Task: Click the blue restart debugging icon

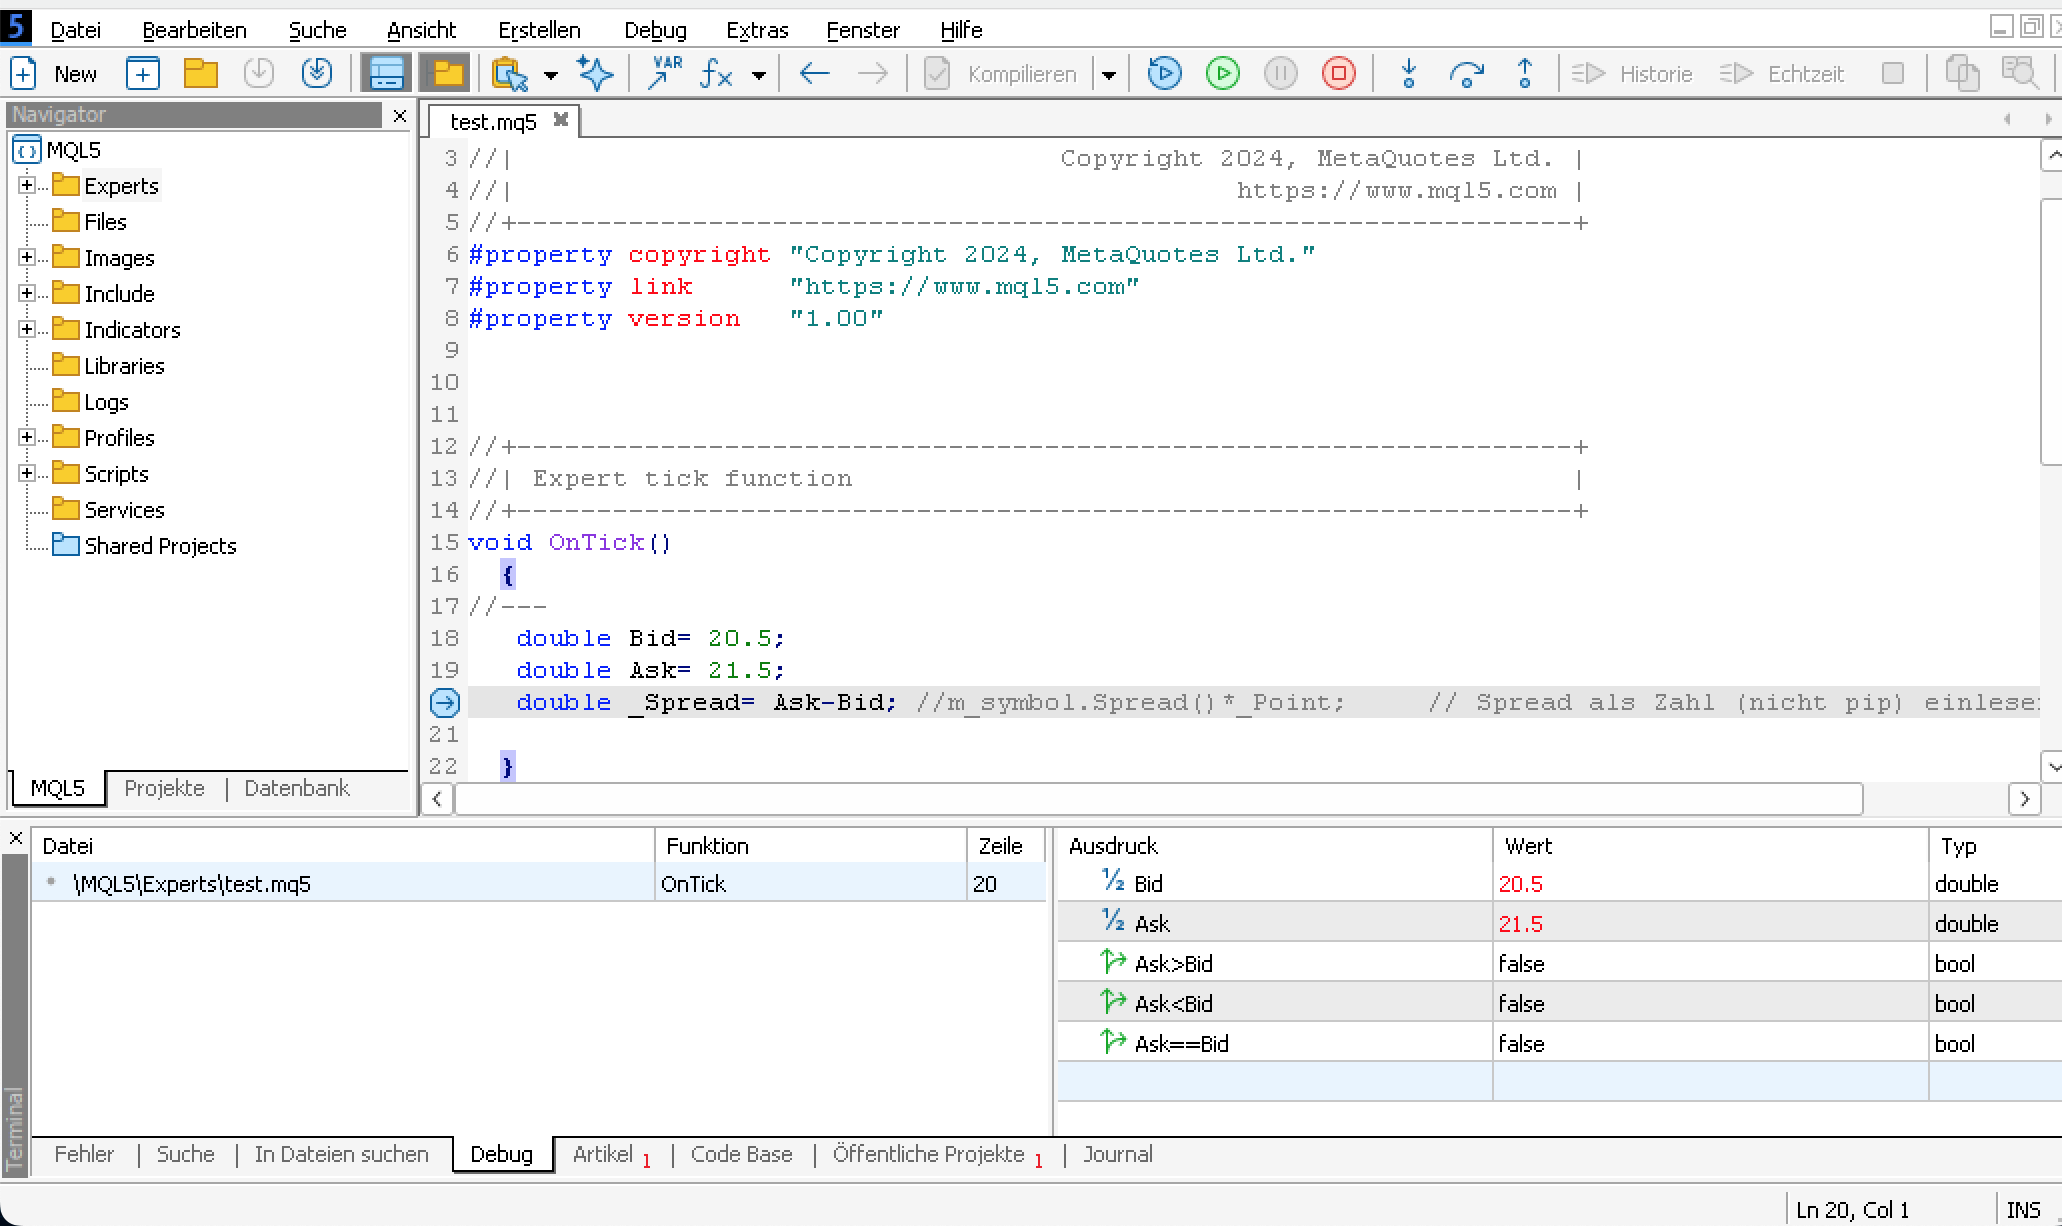Action: pyautogui.click(x=1164, y=73)
